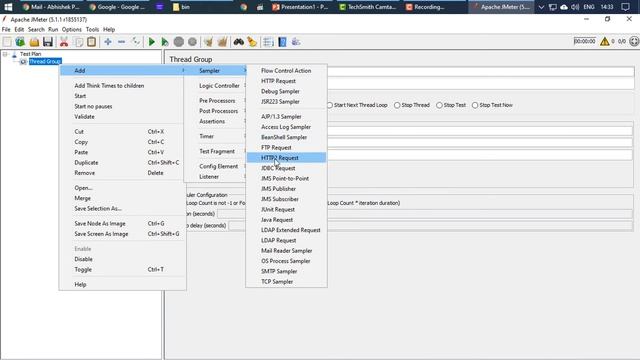Viewport: 640px width, 360px height.
Task: Click the Test Plan flask icon
Action: tap(14, 54)
